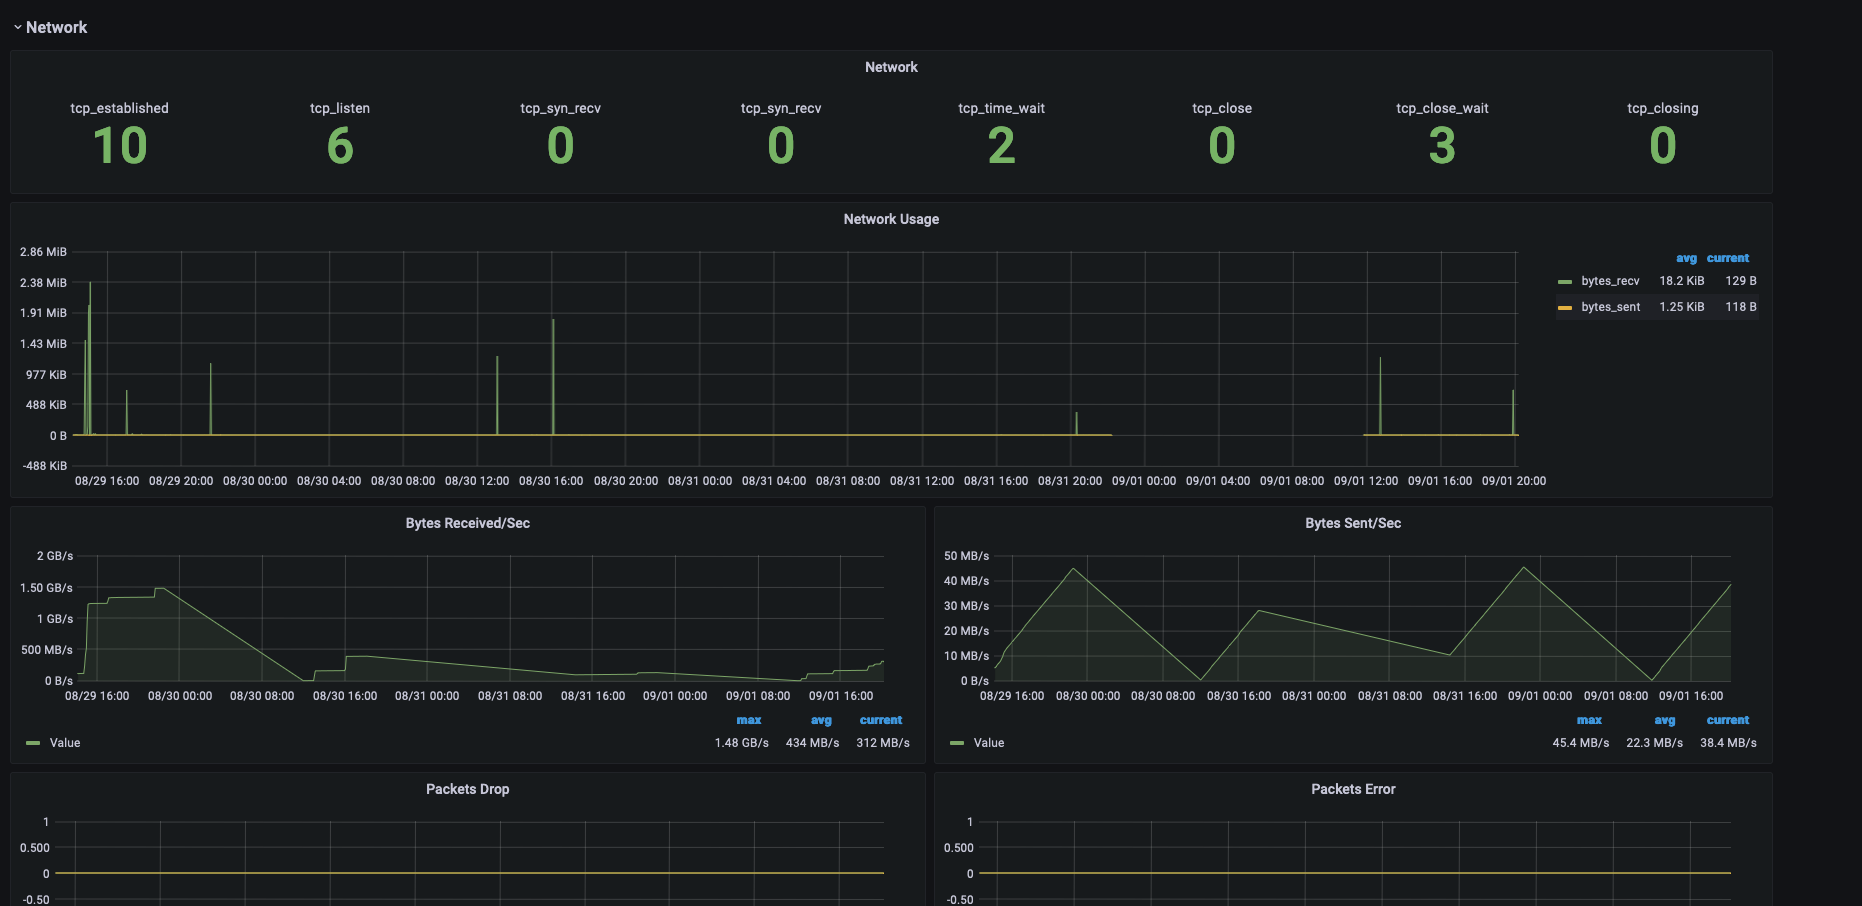This screenshot has height=906, width=1862.
Task: Click the tcp_time_wait value 2
Action: [1001, 146]
